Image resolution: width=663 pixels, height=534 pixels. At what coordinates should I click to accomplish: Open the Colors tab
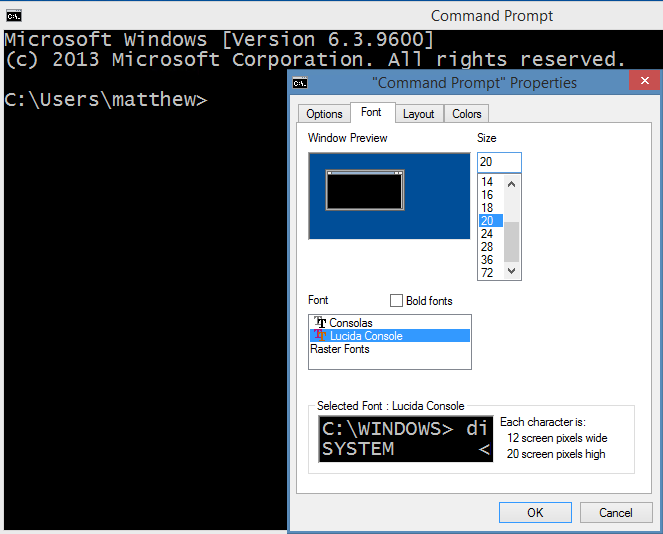[467, 114]
